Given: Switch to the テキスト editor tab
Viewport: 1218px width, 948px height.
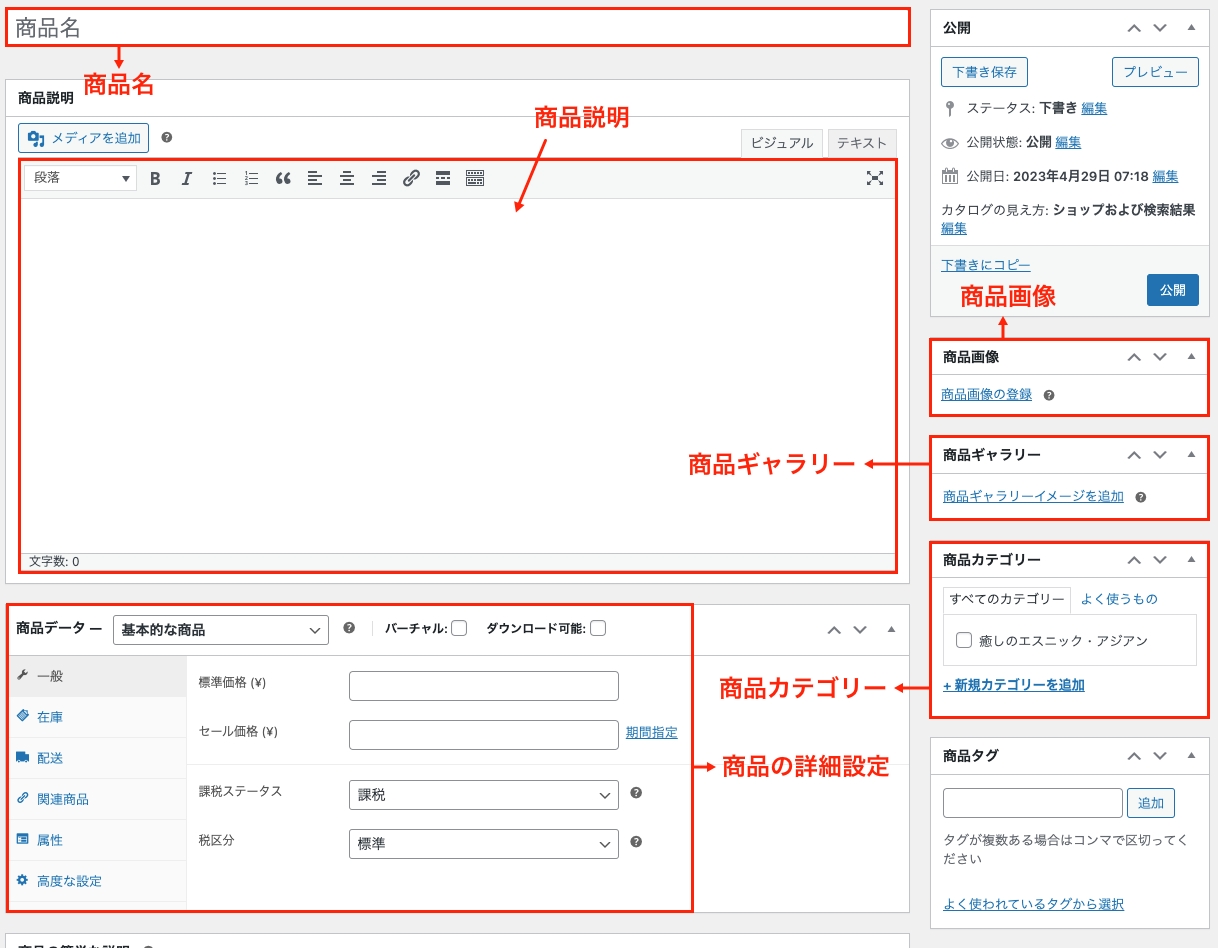Looking at the screenshot, I should pos(862,143).
